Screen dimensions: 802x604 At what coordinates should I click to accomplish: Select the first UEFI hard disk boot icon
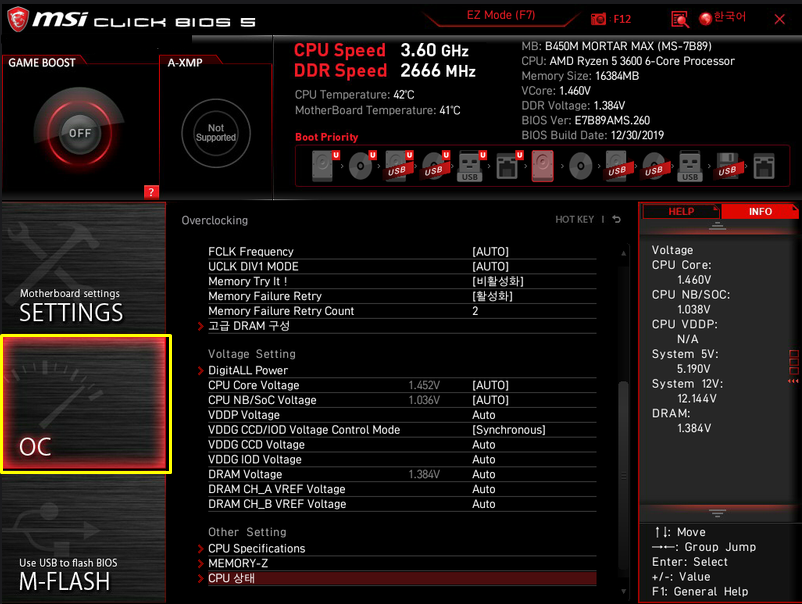(x=325, y=166)
